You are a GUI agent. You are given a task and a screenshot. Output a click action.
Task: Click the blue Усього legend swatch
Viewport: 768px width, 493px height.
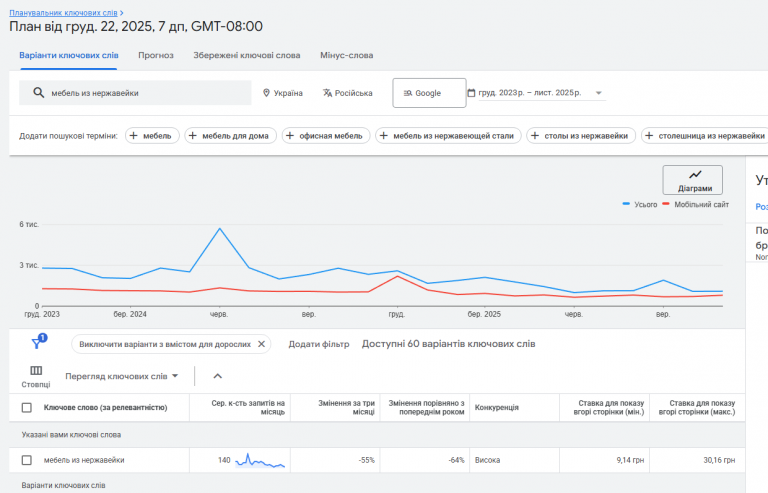[x=626, y=204]
